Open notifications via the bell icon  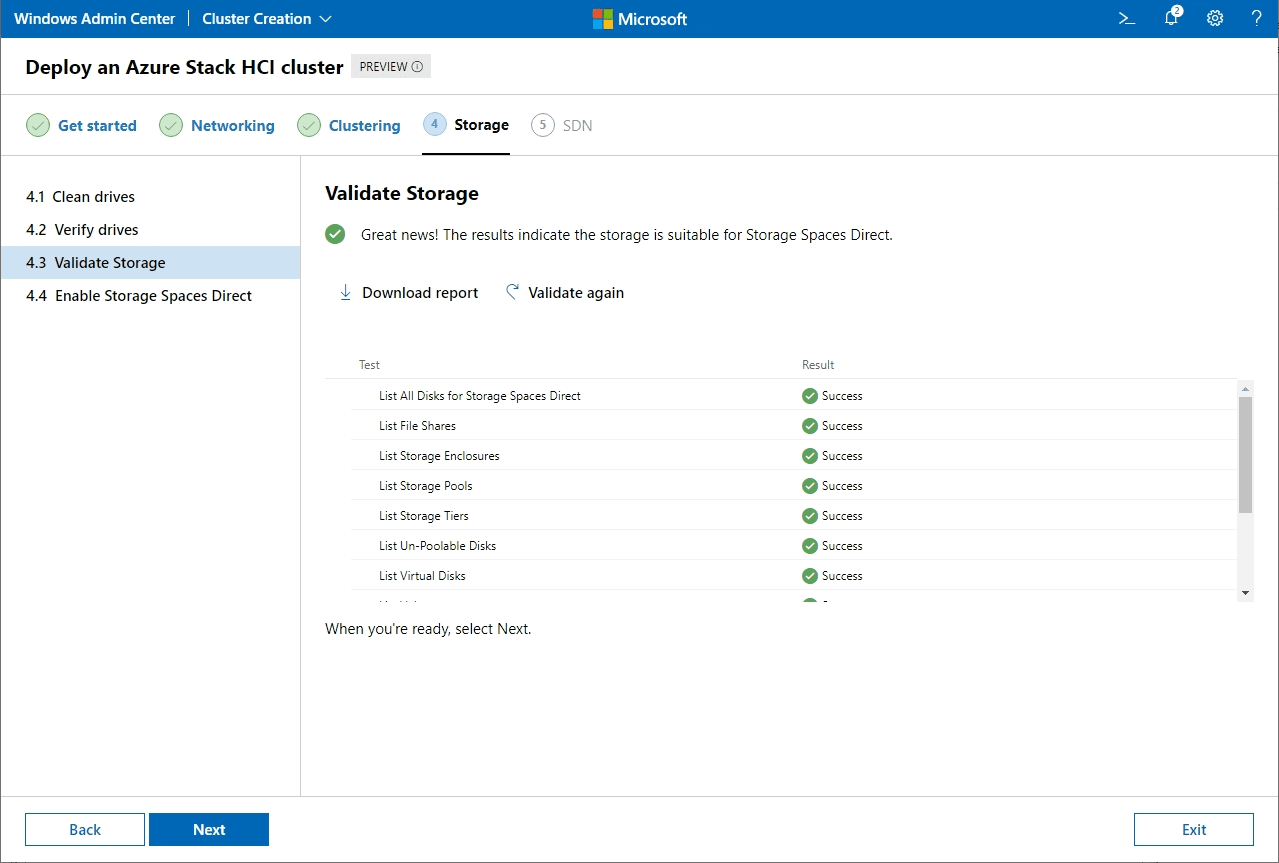pos(1170,18)
